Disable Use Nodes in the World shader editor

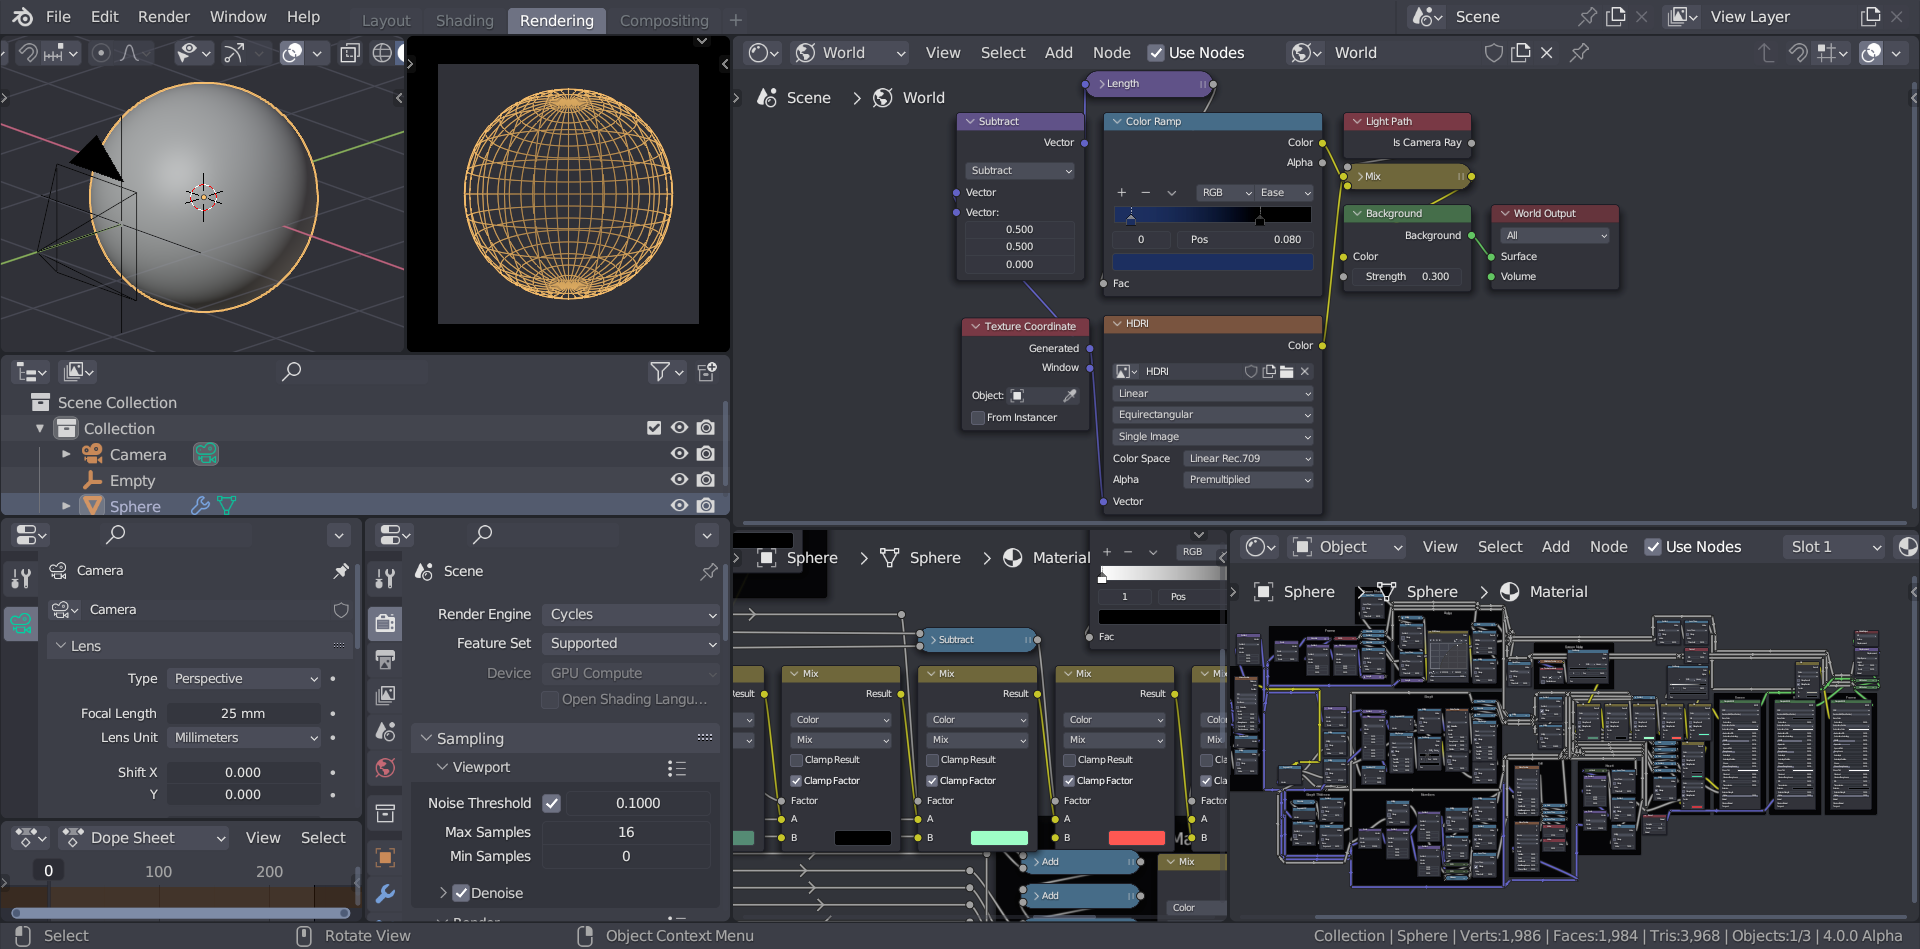tap(1157, 53)
